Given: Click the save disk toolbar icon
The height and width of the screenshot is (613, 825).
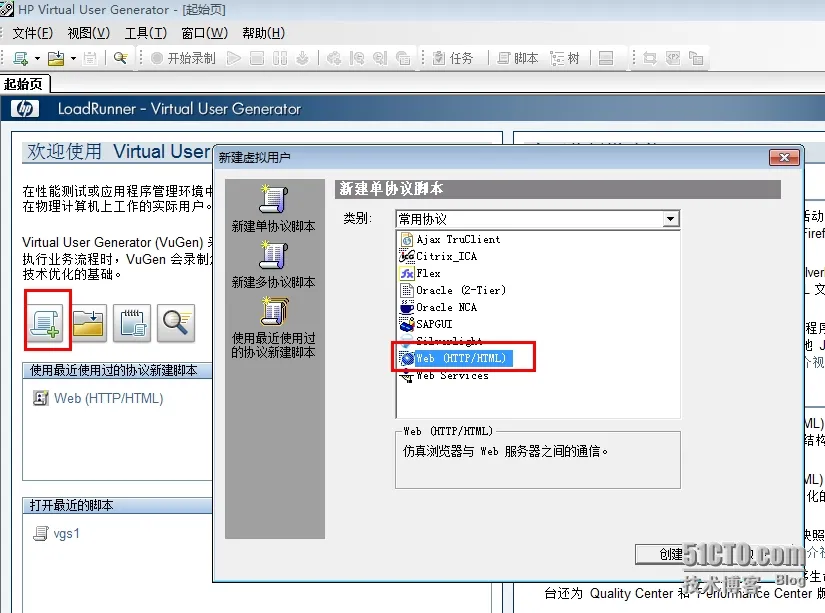Looking at the screenshot, I should (x=90, y=58).
